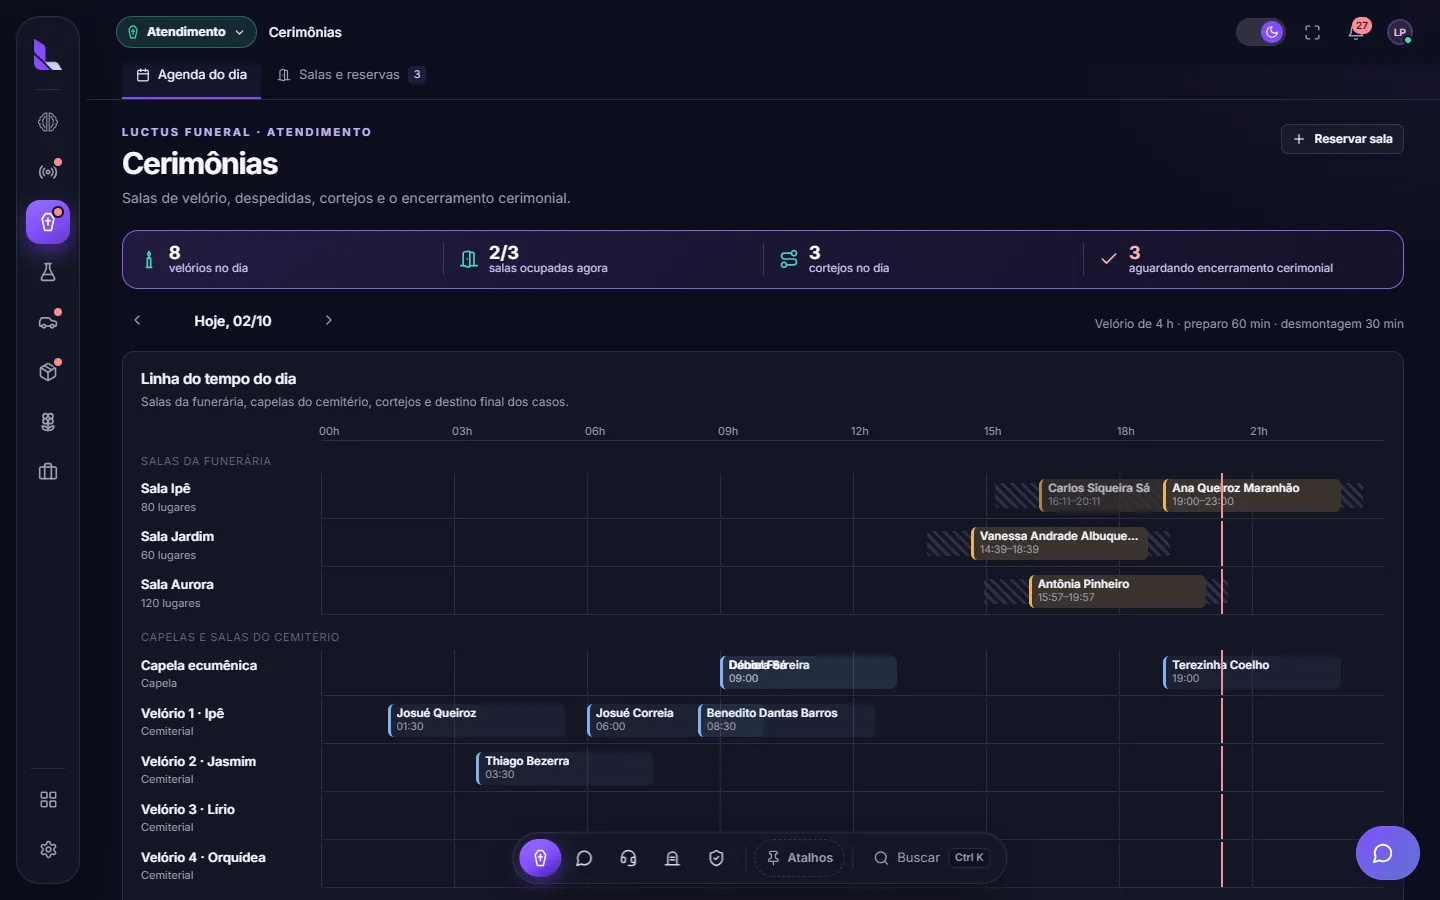
Task: Expand the Atendimento module dropdown
Action: point(186,32)
